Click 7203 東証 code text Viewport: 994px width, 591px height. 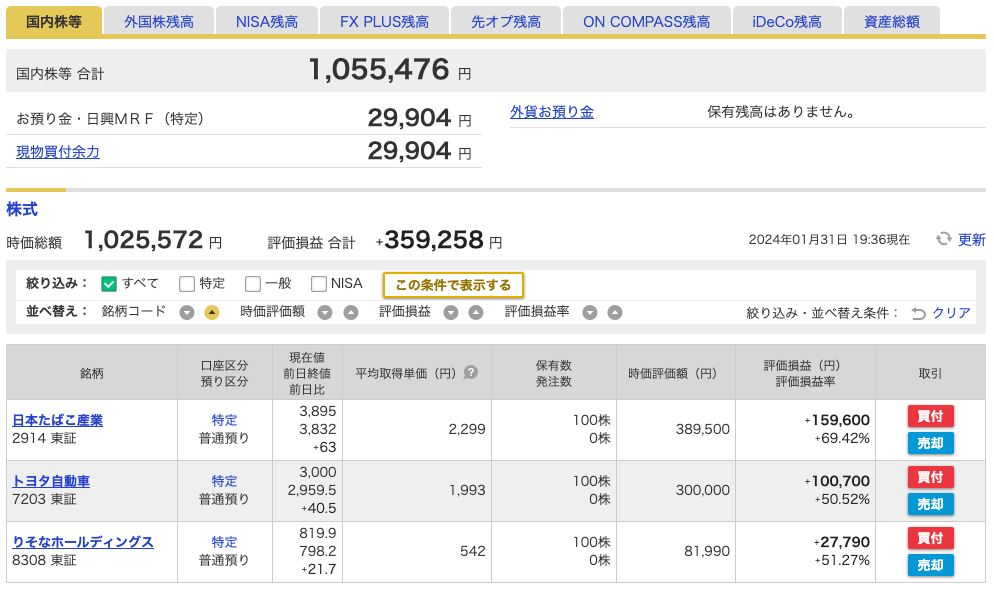click(x=44, y=499)
